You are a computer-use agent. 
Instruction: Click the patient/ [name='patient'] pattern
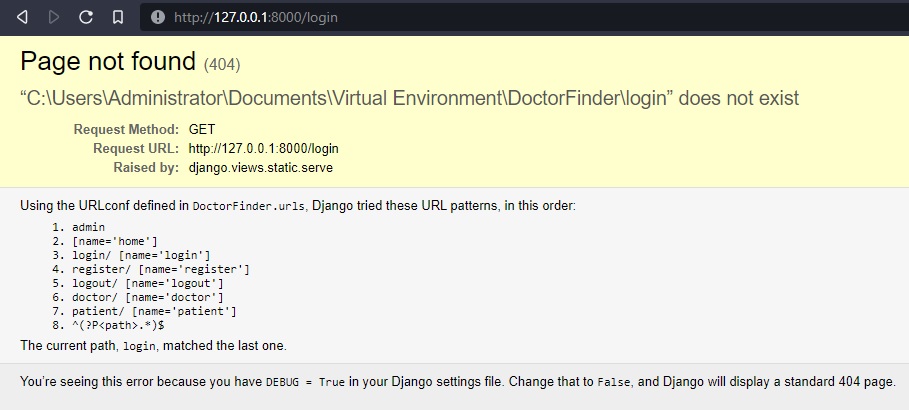[x=154, y=311]
